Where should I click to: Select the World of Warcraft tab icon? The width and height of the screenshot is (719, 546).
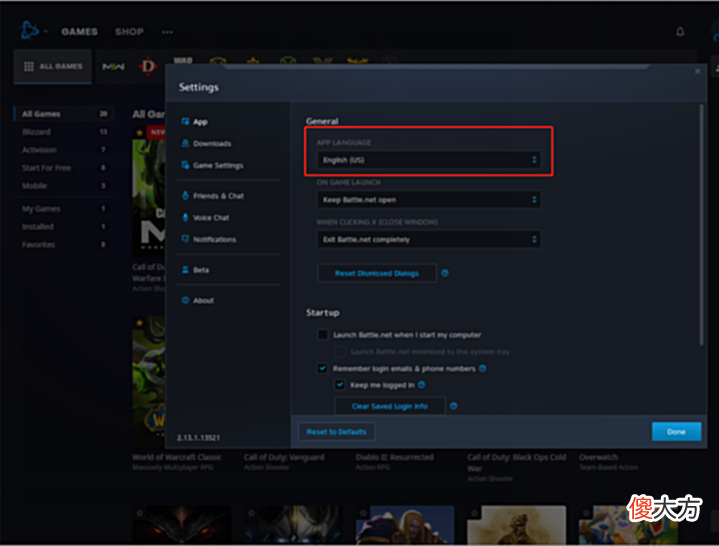tap(183, 61)
